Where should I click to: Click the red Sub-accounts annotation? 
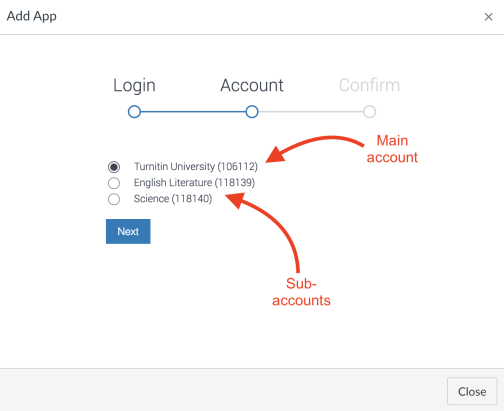click(x=301, y=292)
